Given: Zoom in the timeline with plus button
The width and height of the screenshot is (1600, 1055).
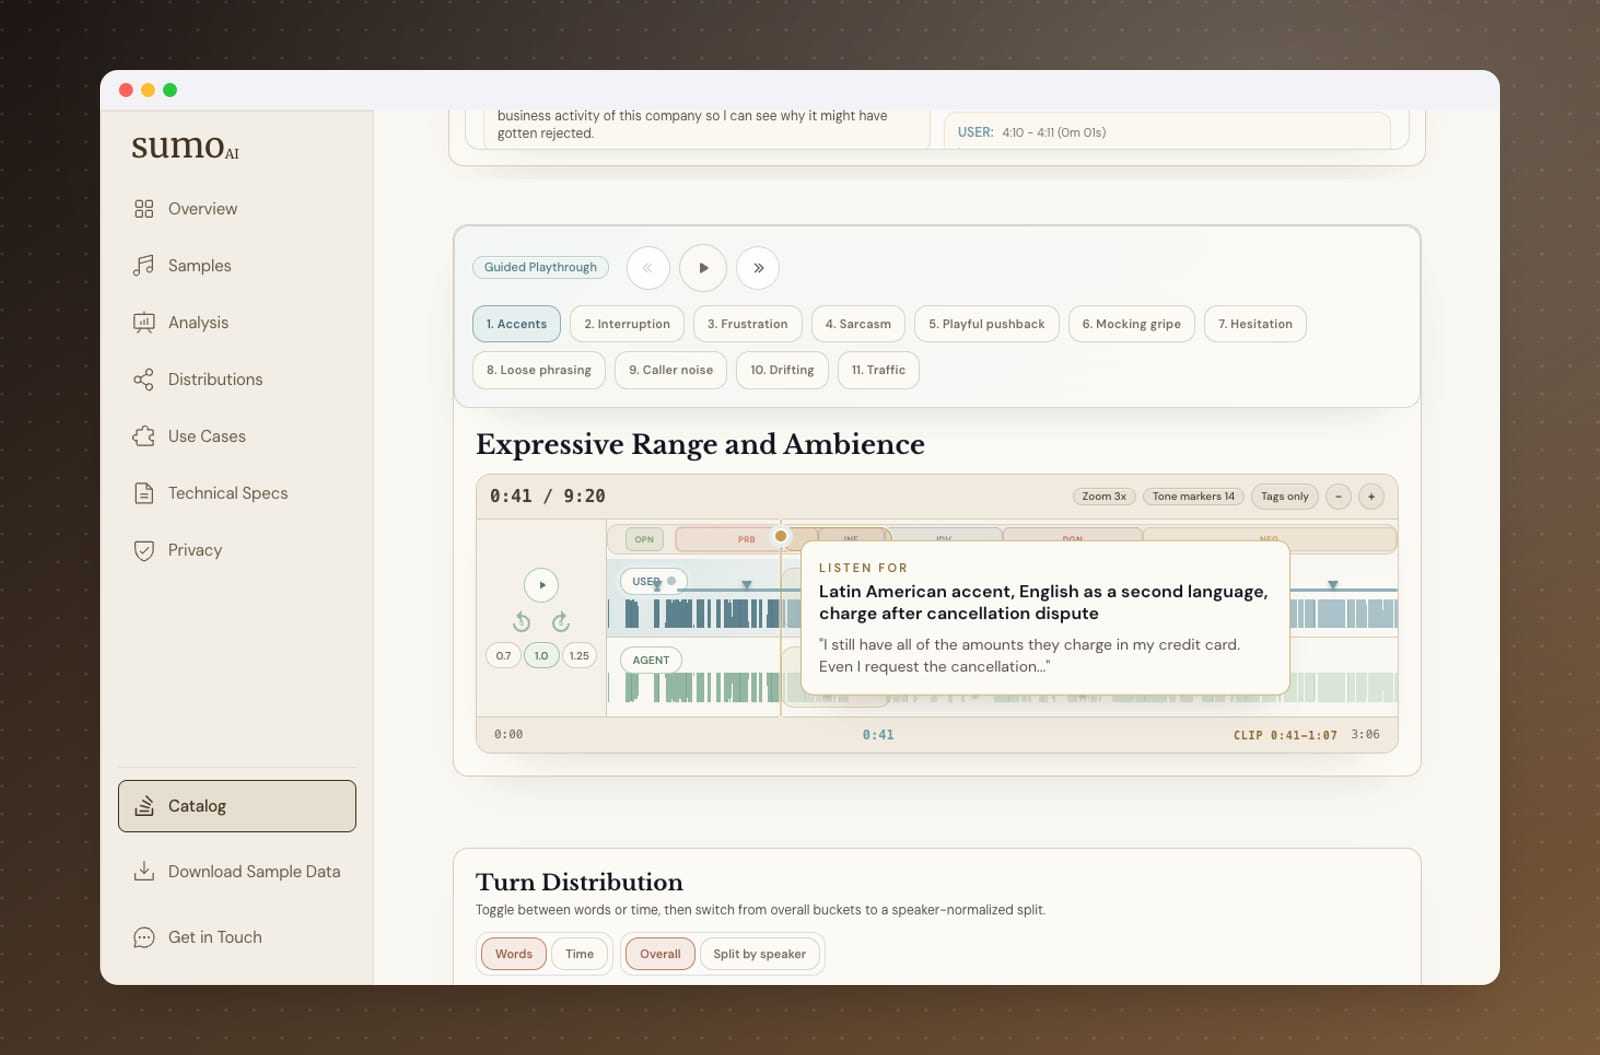Looking at the screenshot, I should 1371,496.
